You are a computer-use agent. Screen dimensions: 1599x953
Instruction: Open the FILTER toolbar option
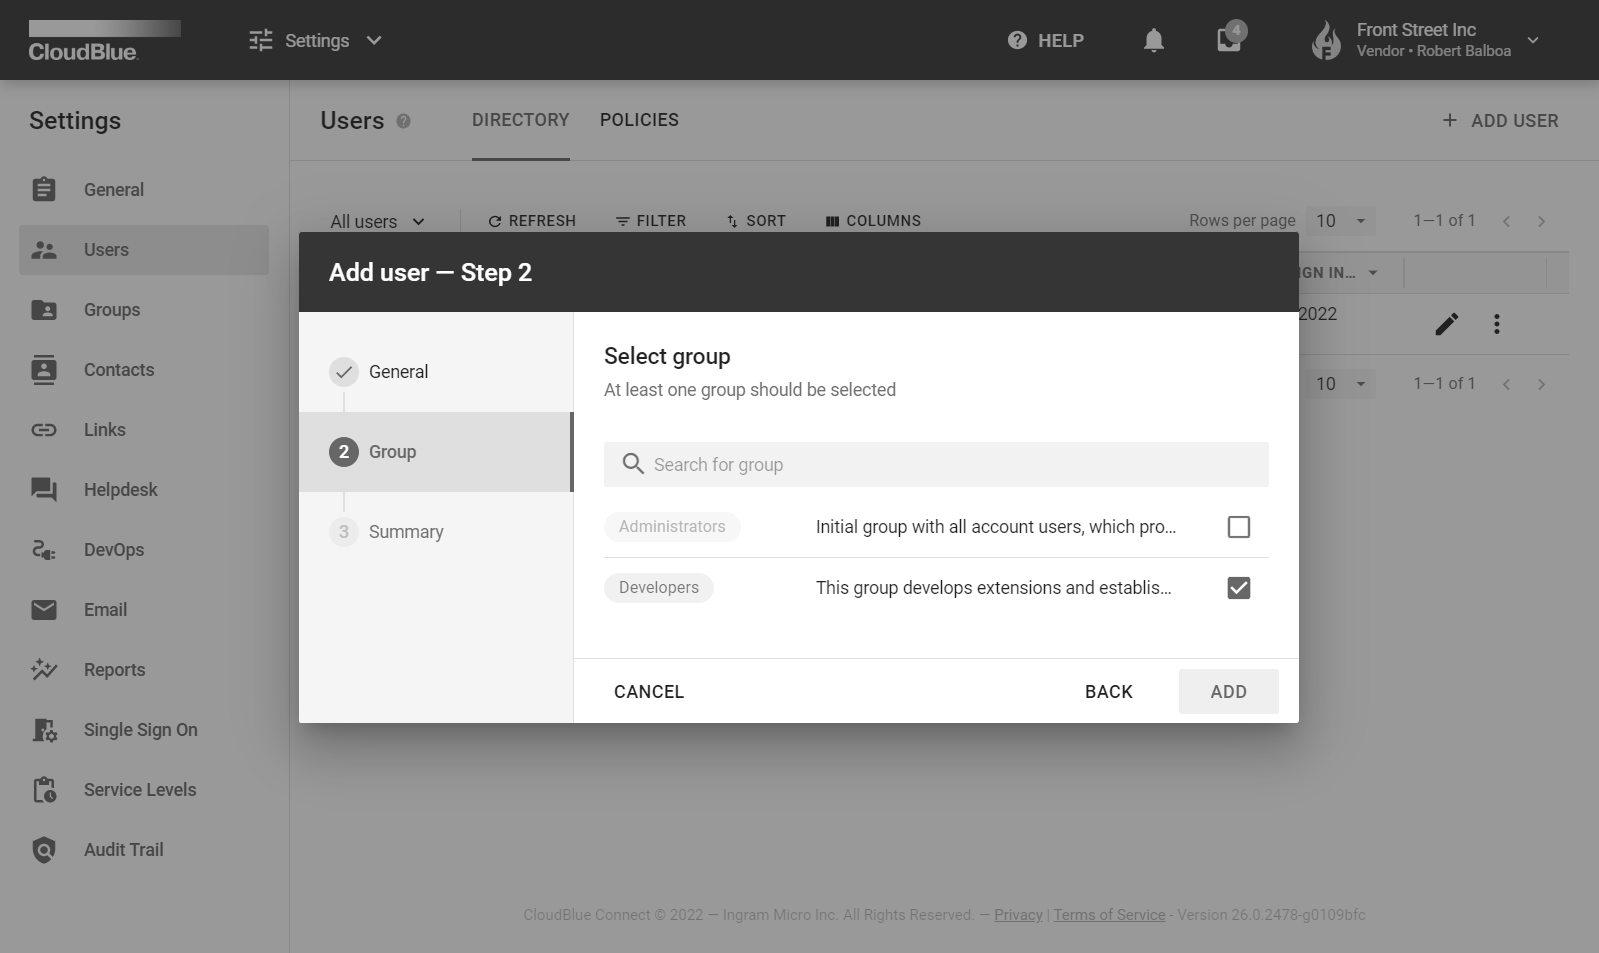651,221
